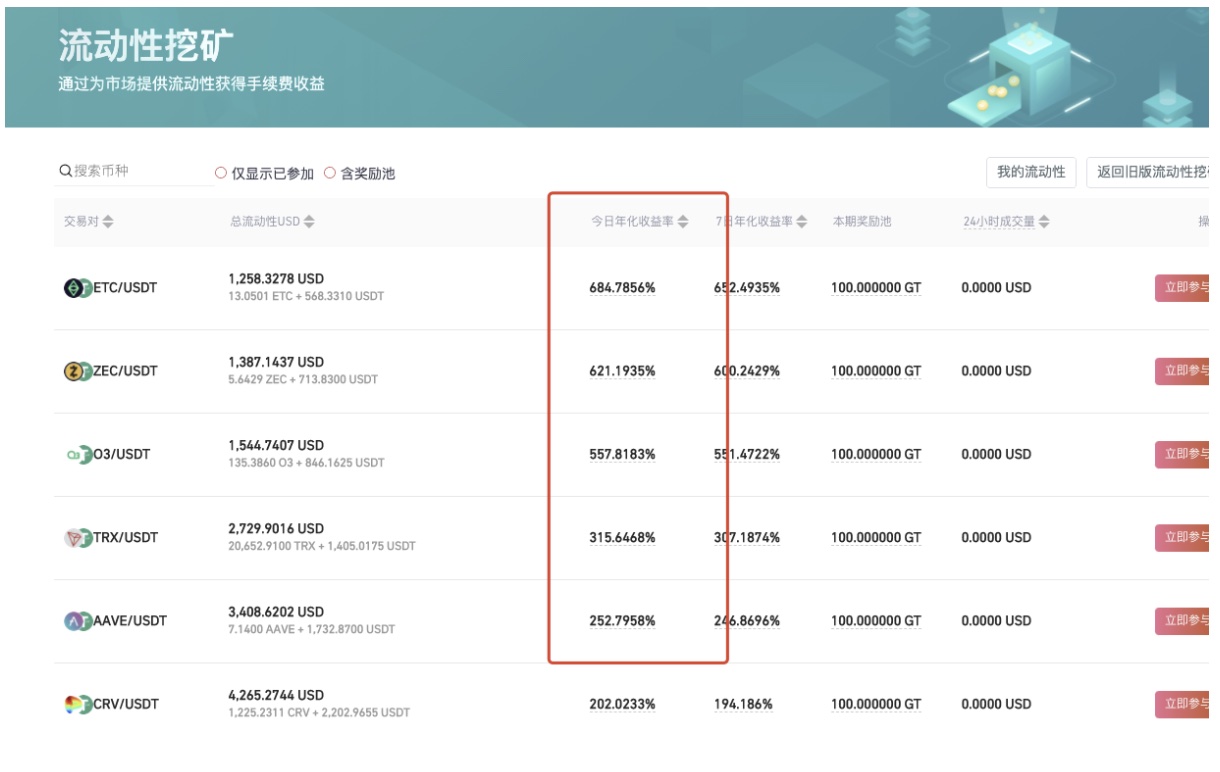Click the TRX coin pair icon
The height and width of the screenshot is (772, 1220).
tap(77, 538)
